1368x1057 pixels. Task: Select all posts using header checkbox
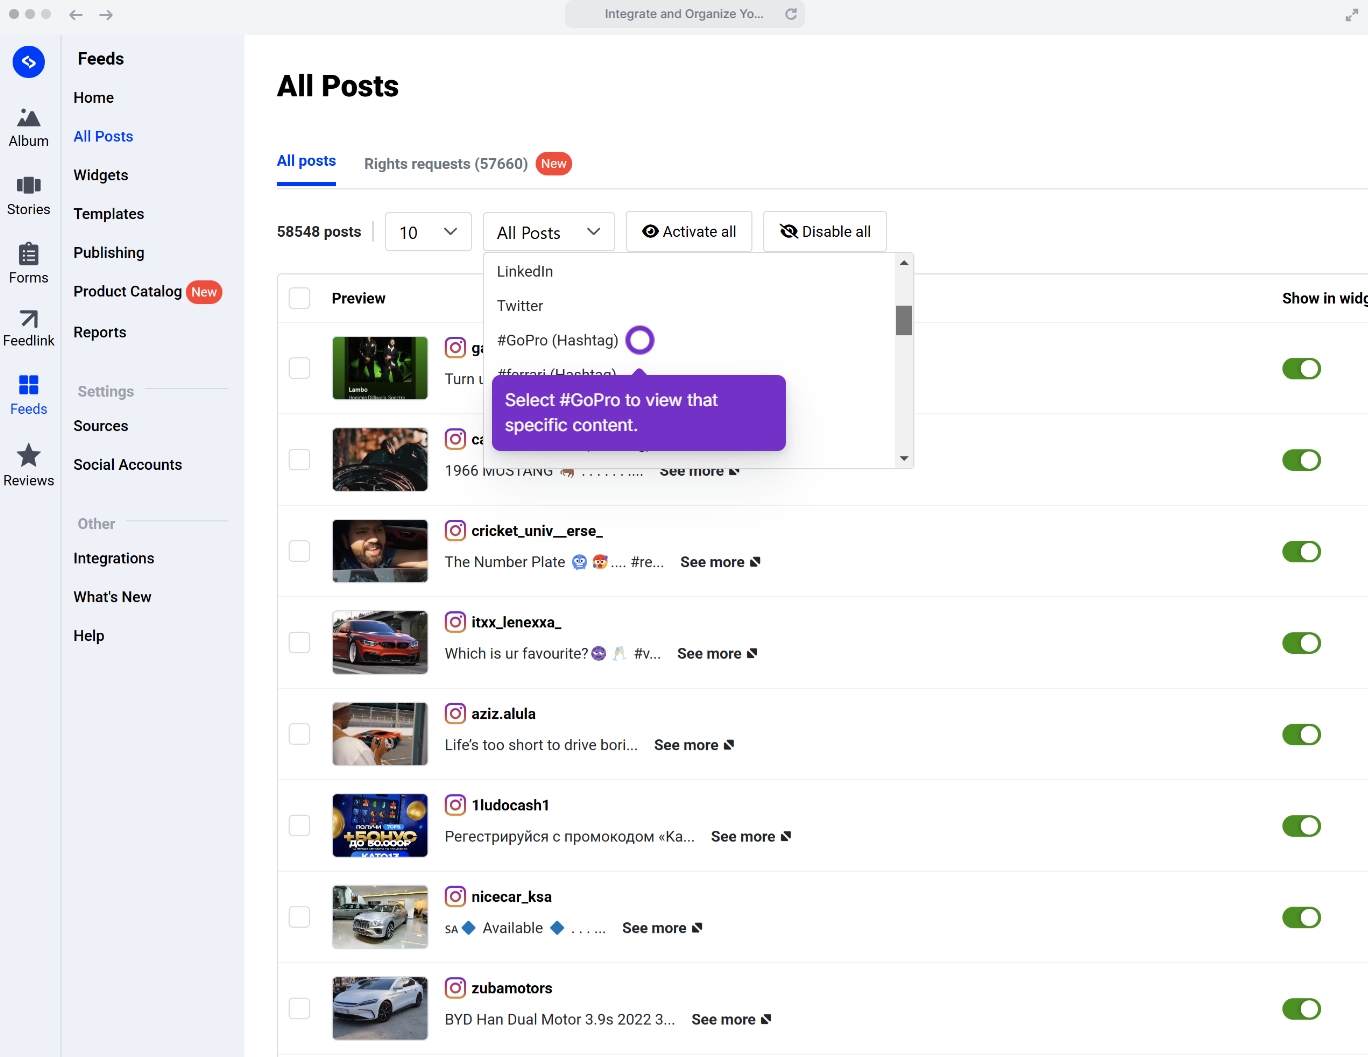[x=299, y=297]
